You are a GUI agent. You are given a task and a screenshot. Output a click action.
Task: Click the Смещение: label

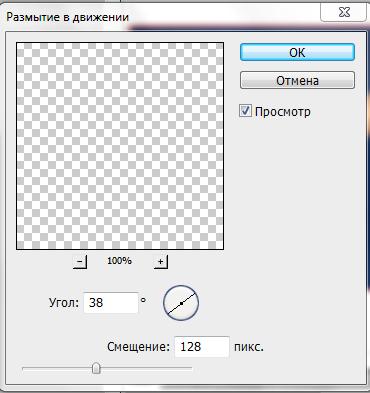click(x=139, y=347)
